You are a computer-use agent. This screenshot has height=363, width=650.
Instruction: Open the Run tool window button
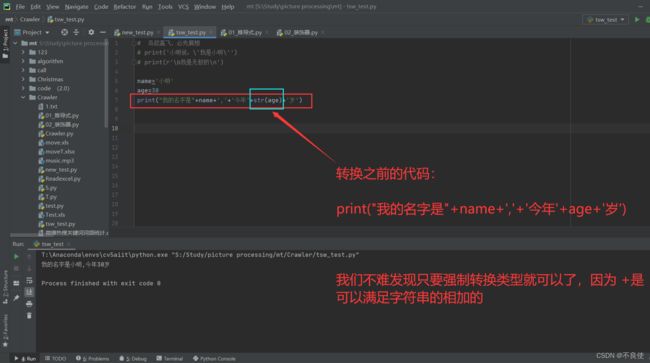click(x=25, y=358)
